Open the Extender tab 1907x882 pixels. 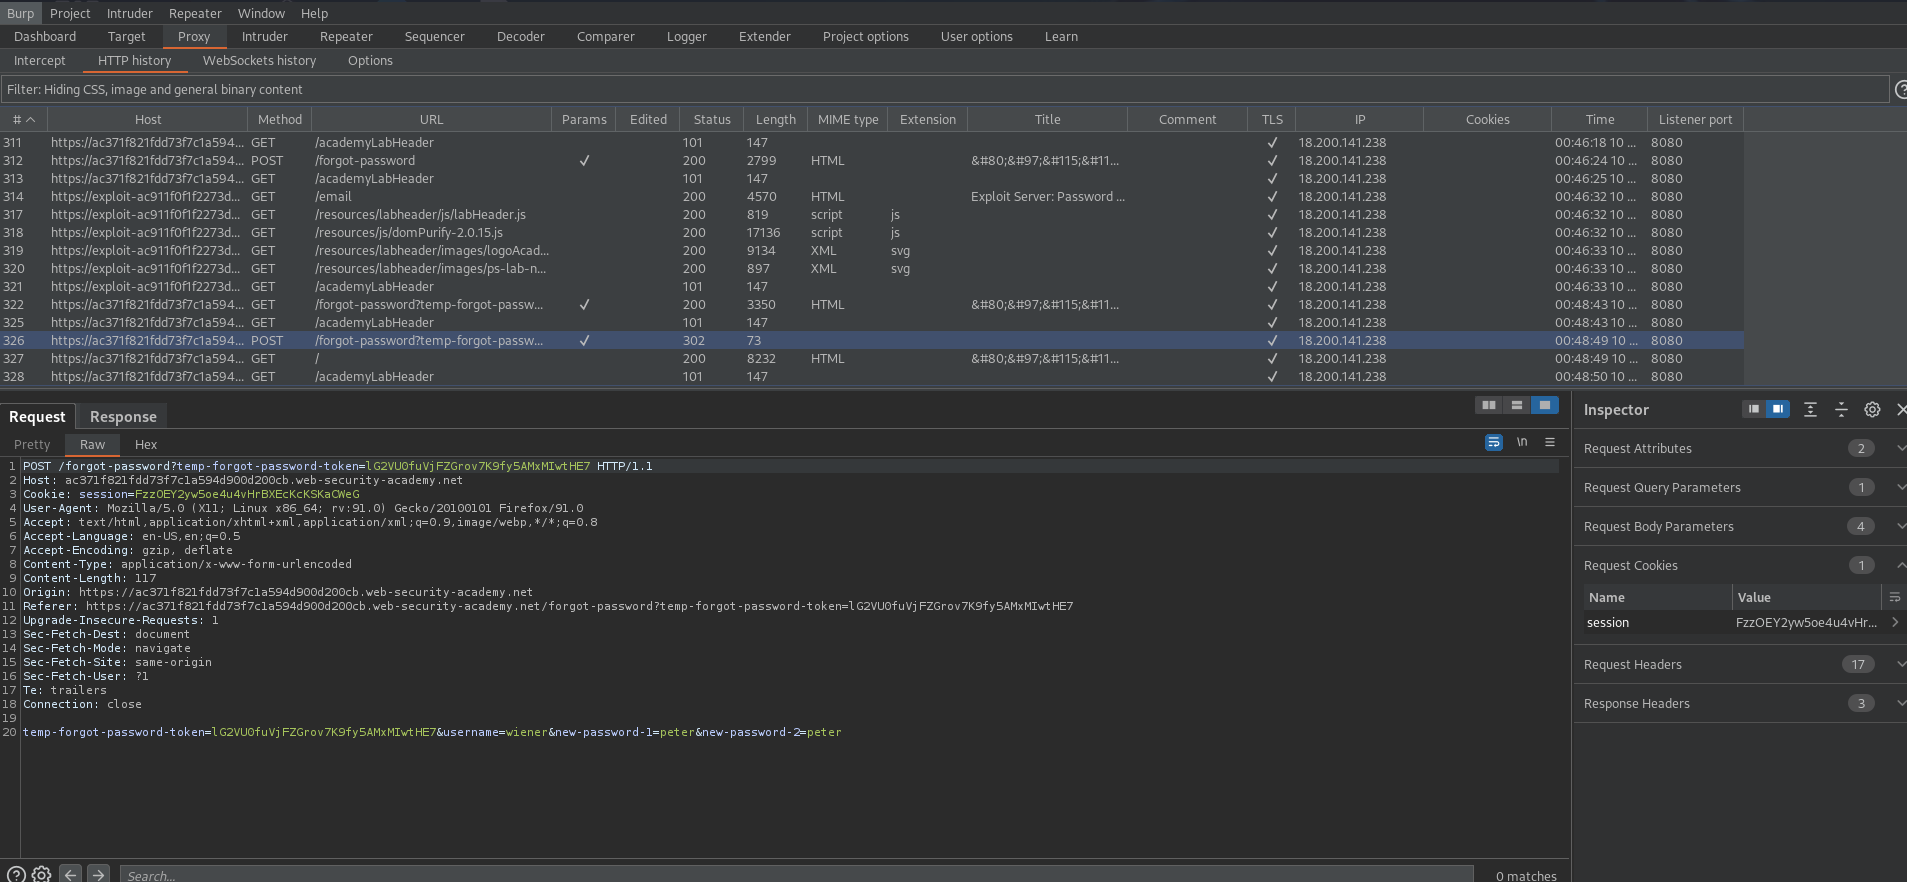(765, 37)
